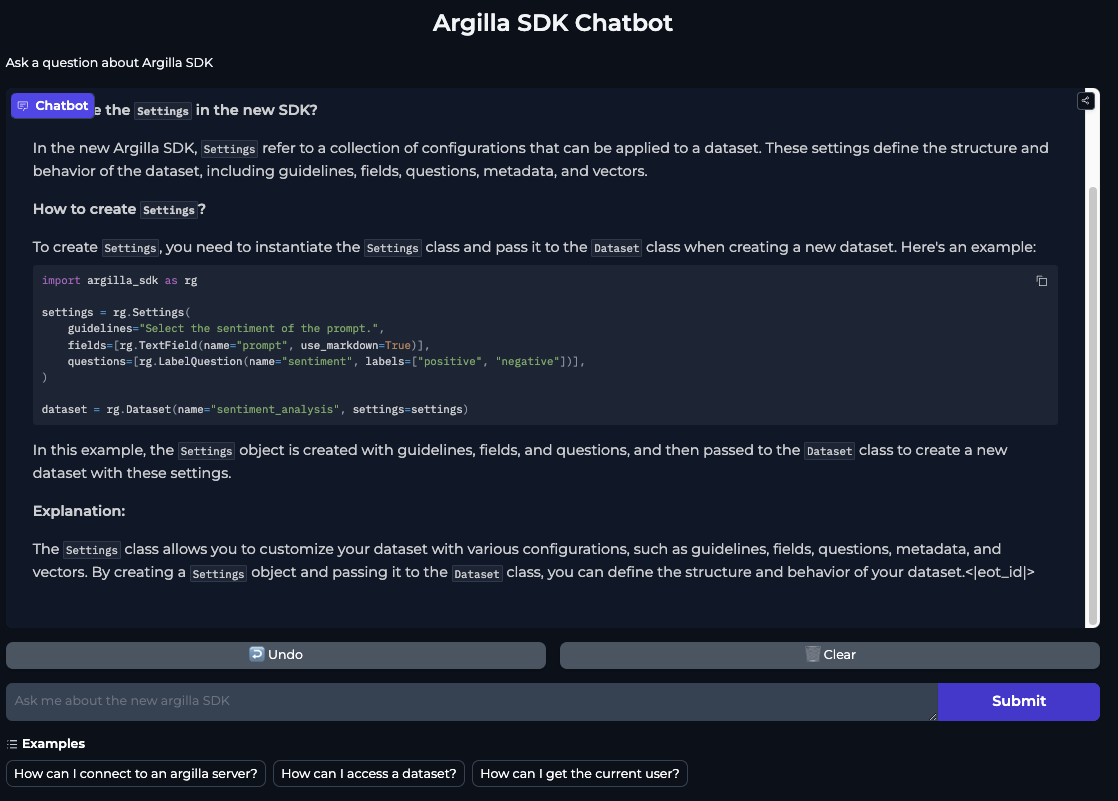This screenshot has width=1118, height=801.
Task: Copy the code snippet using the copy icon
Action: coord(1041,281)
